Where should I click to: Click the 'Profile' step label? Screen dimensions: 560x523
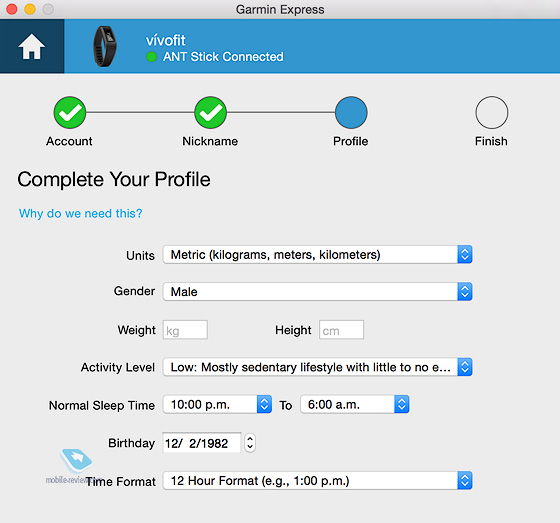pyautogui.click(x=350, y=141)
